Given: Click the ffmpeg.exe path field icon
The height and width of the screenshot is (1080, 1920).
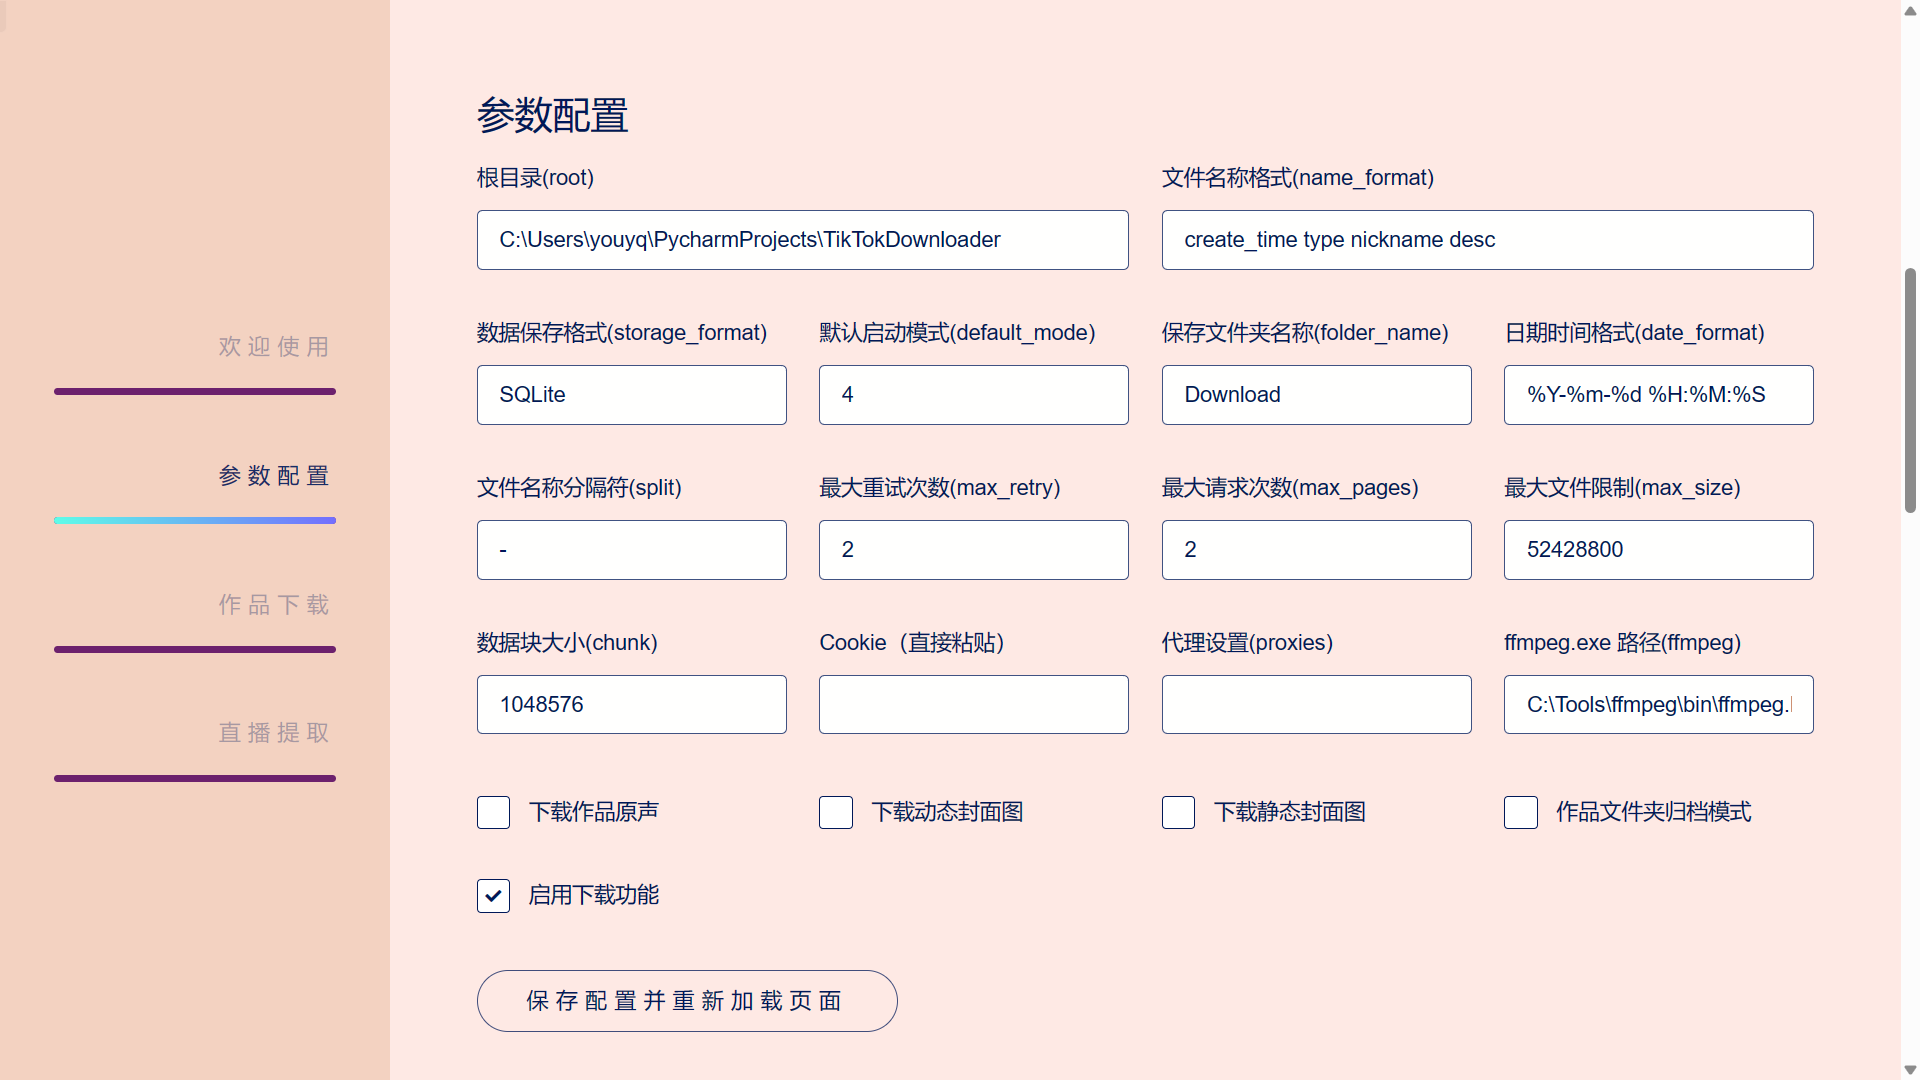Looking at the screenshot, I should pyautogui.click(x=1658, y=703).
